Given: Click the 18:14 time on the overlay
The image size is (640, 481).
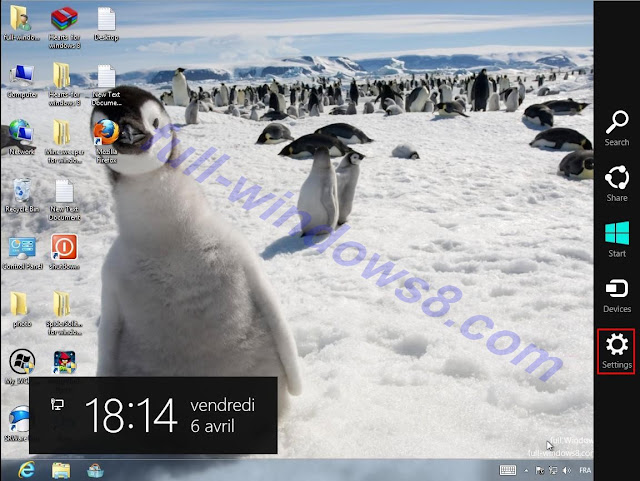Looking at the screenshot, I should tap(131, 415).
